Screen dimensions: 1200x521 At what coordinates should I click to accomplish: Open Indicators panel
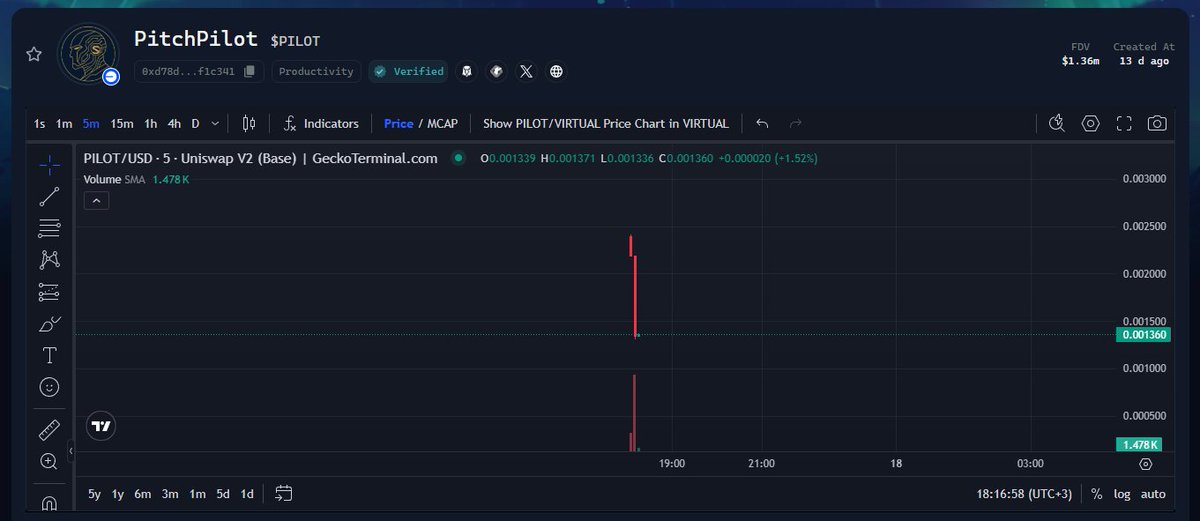coord(321,123)
